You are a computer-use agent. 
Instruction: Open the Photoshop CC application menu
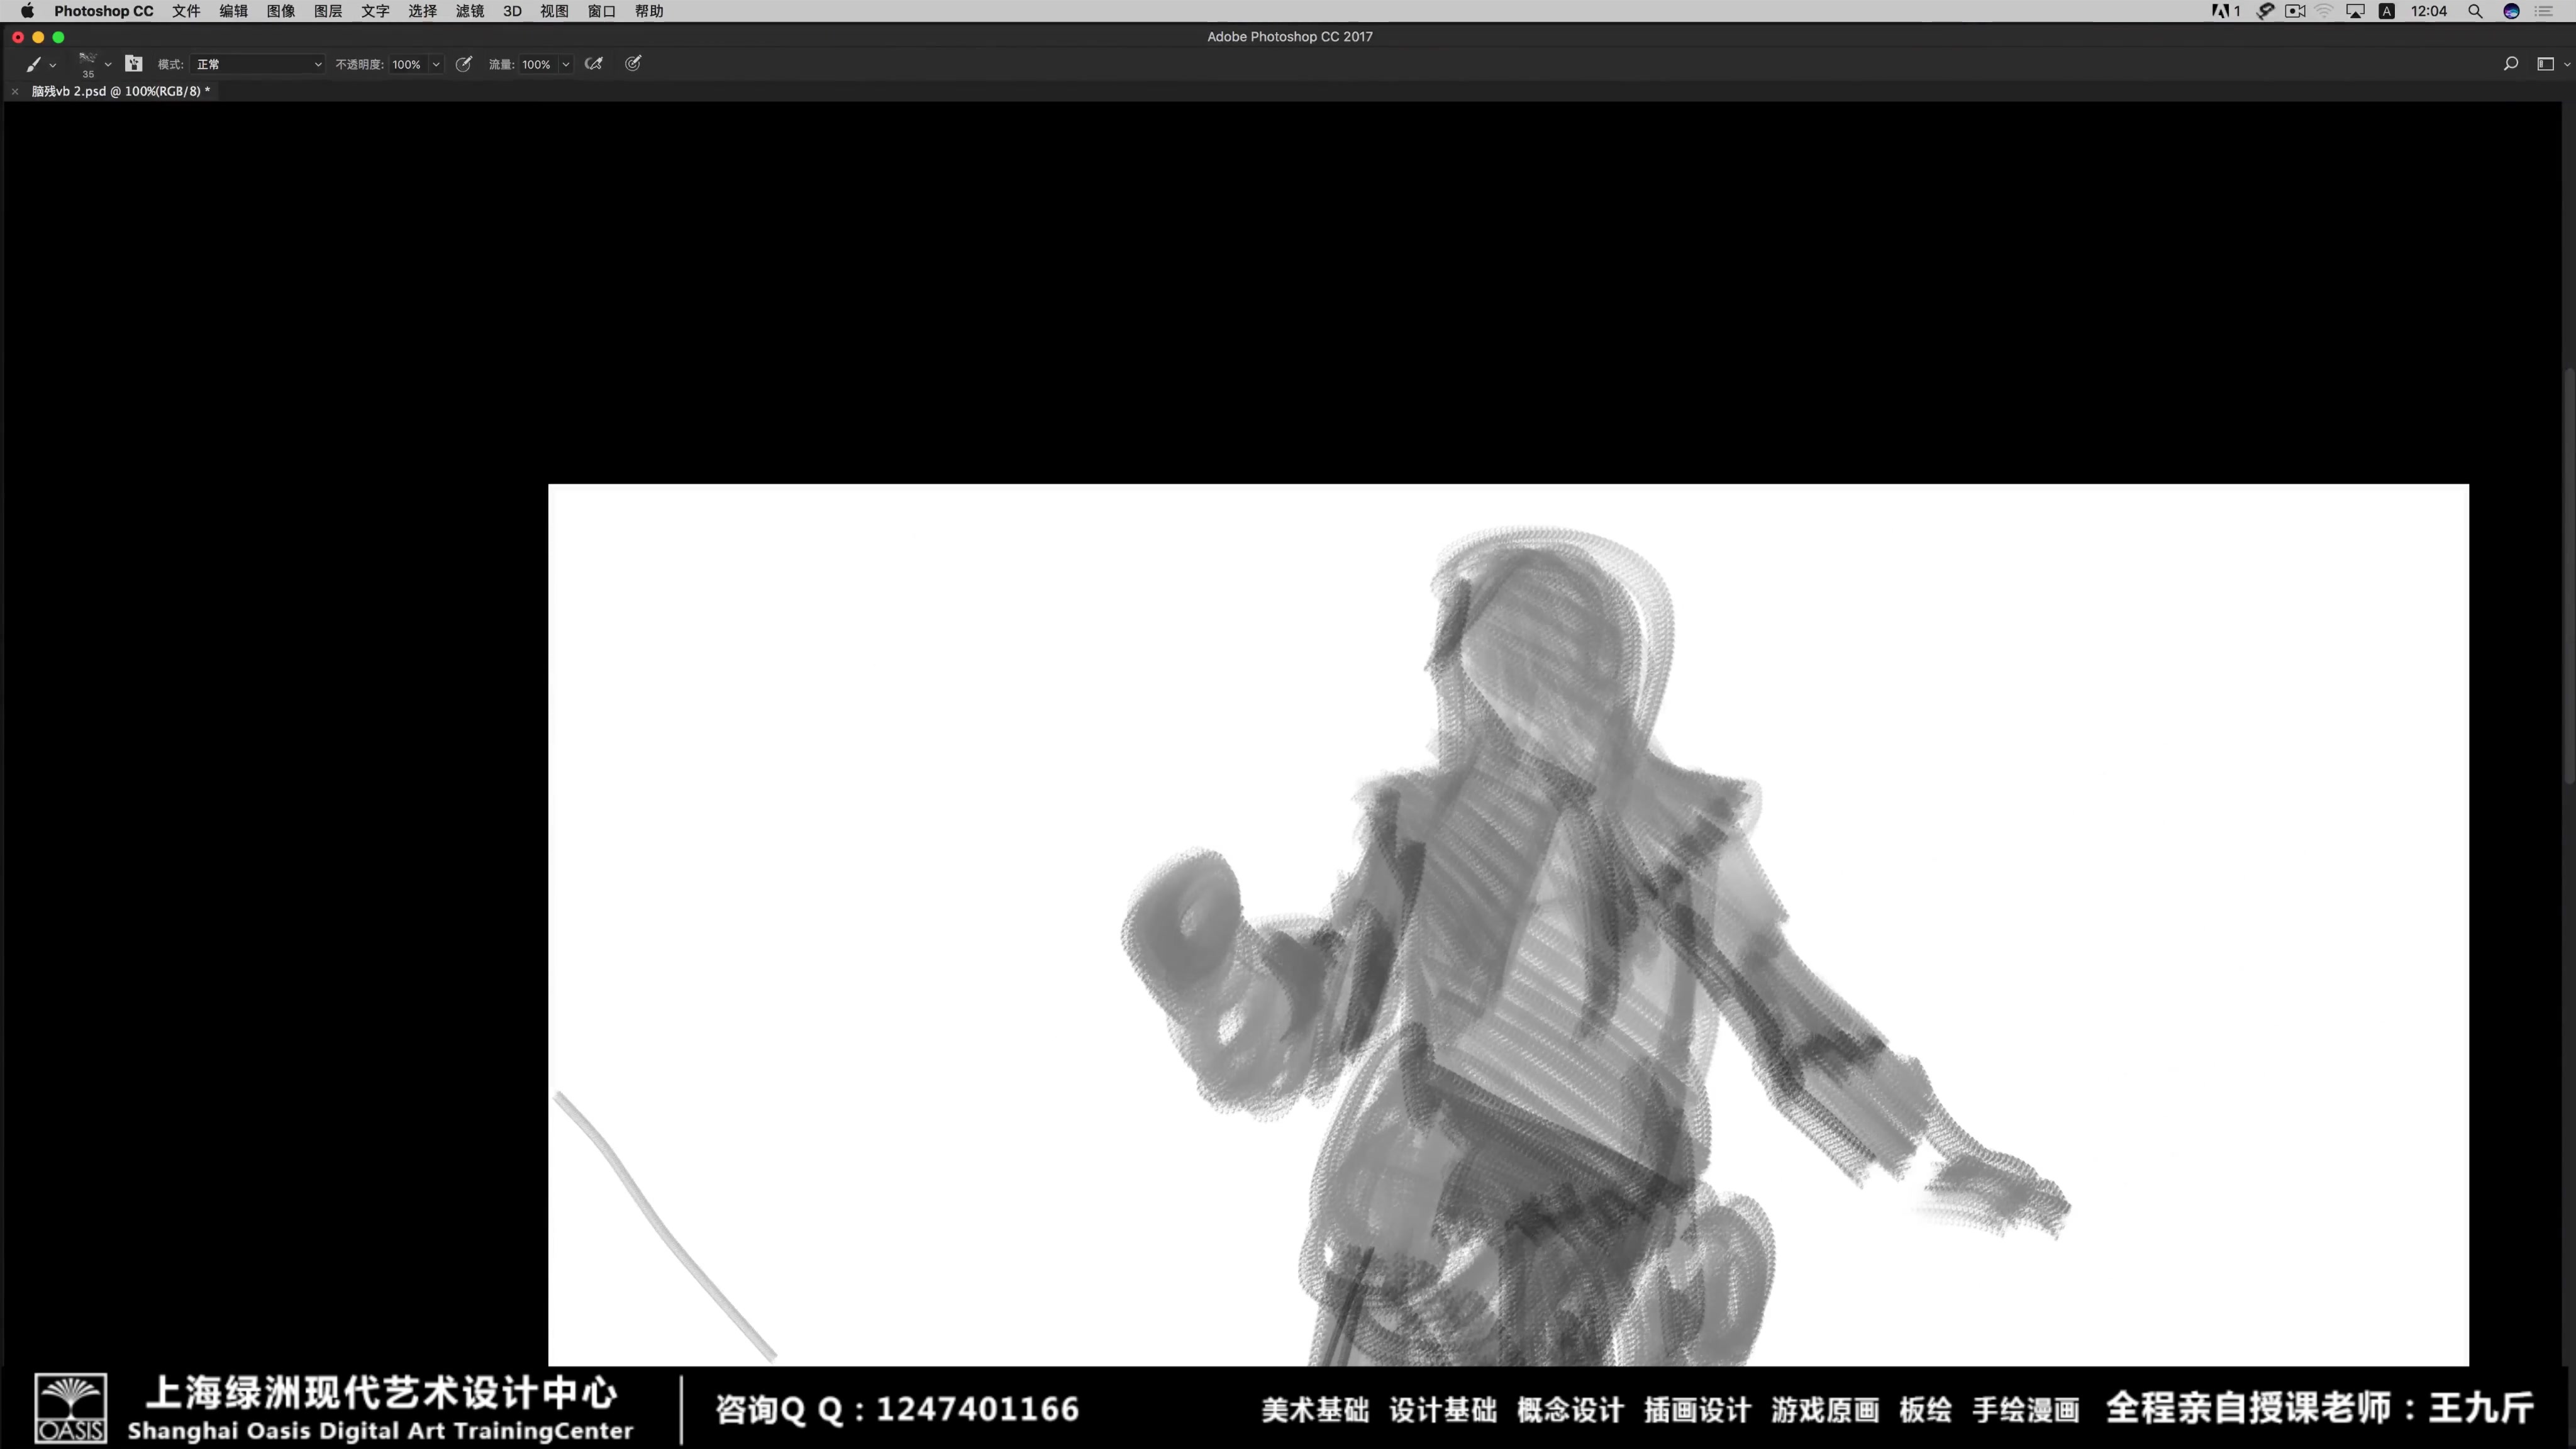[x=104, y=11]
